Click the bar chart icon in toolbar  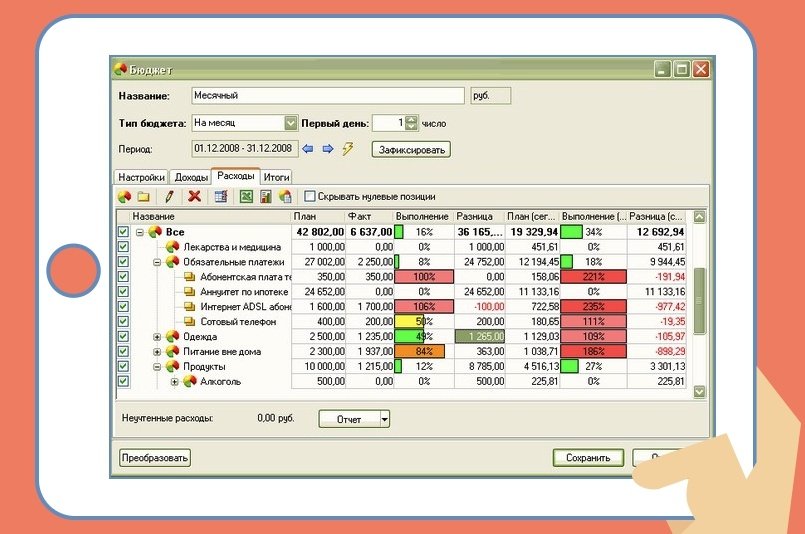(266, 197)
